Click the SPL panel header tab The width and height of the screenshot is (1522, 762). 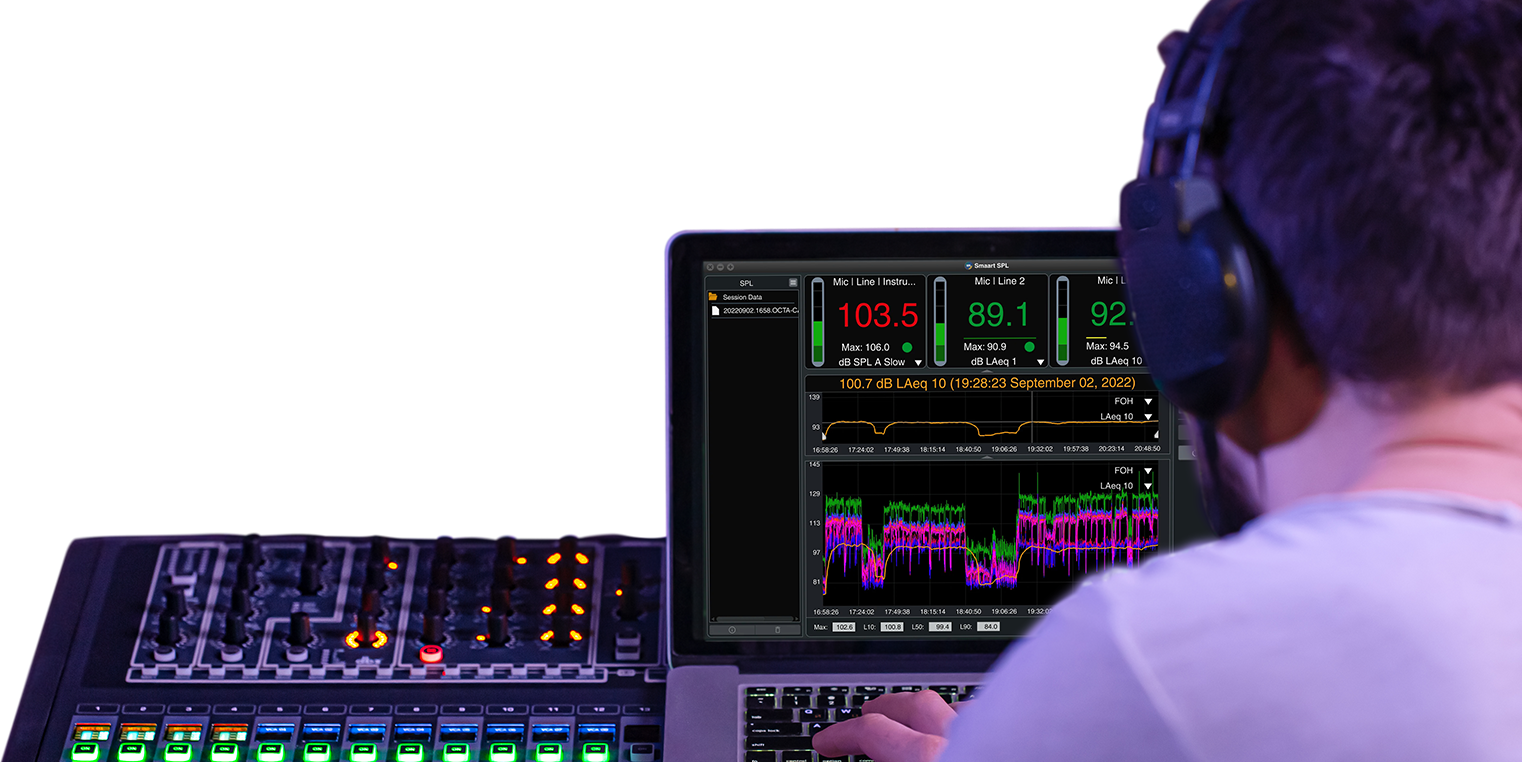click(x=746, y=283)
